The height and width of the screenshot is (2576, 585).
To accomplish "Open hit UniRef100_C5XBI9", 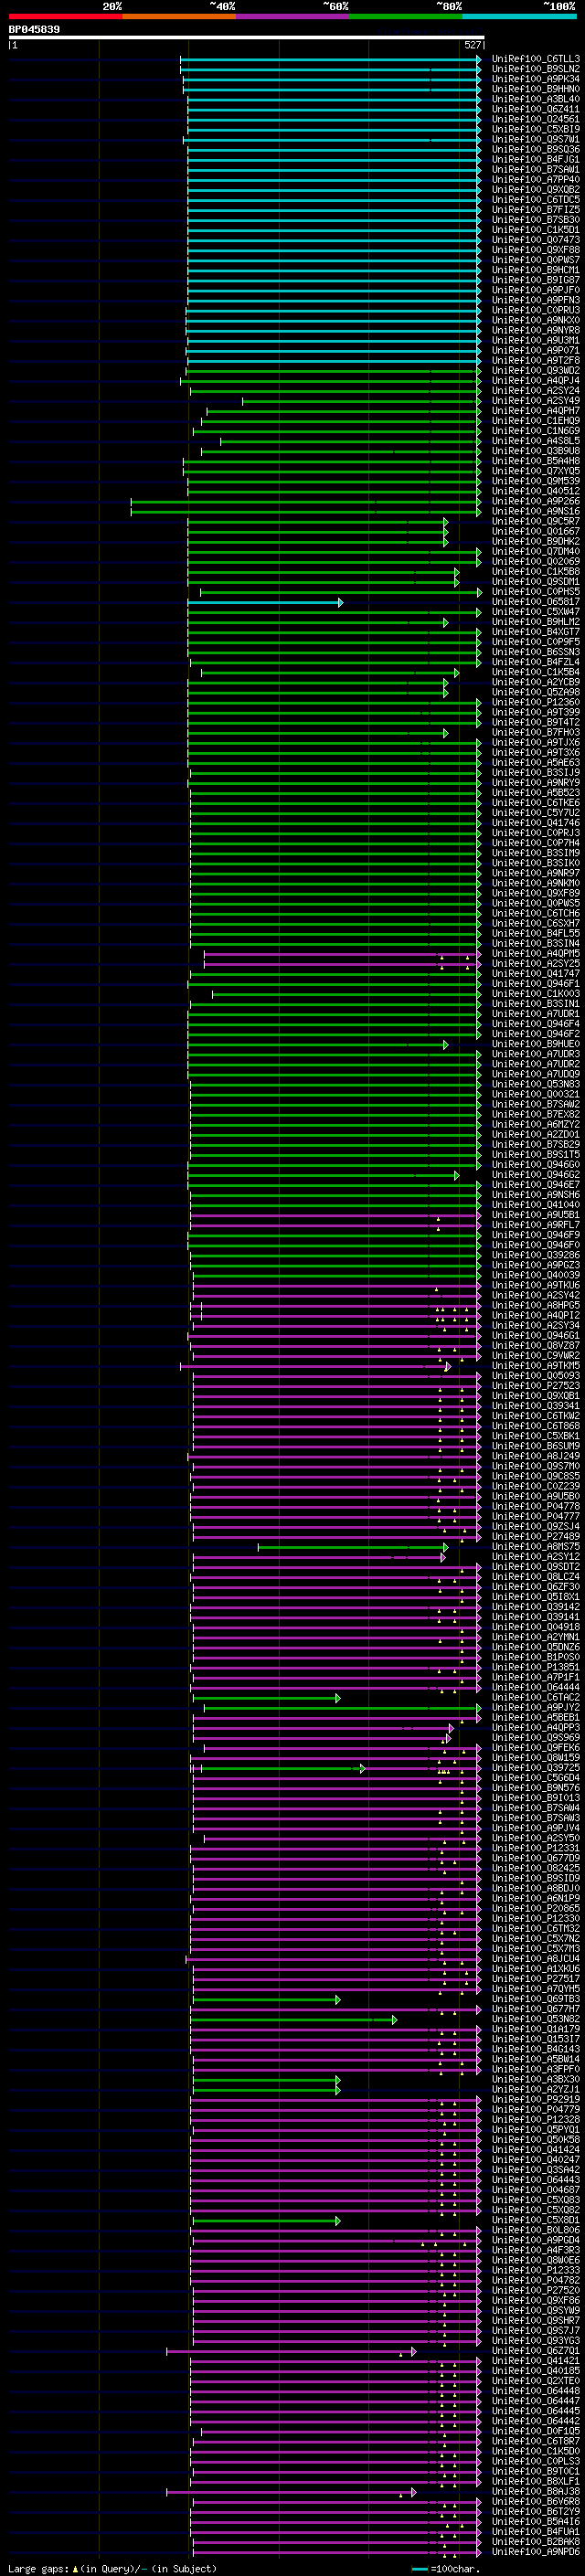I will (x=536, y=129).
